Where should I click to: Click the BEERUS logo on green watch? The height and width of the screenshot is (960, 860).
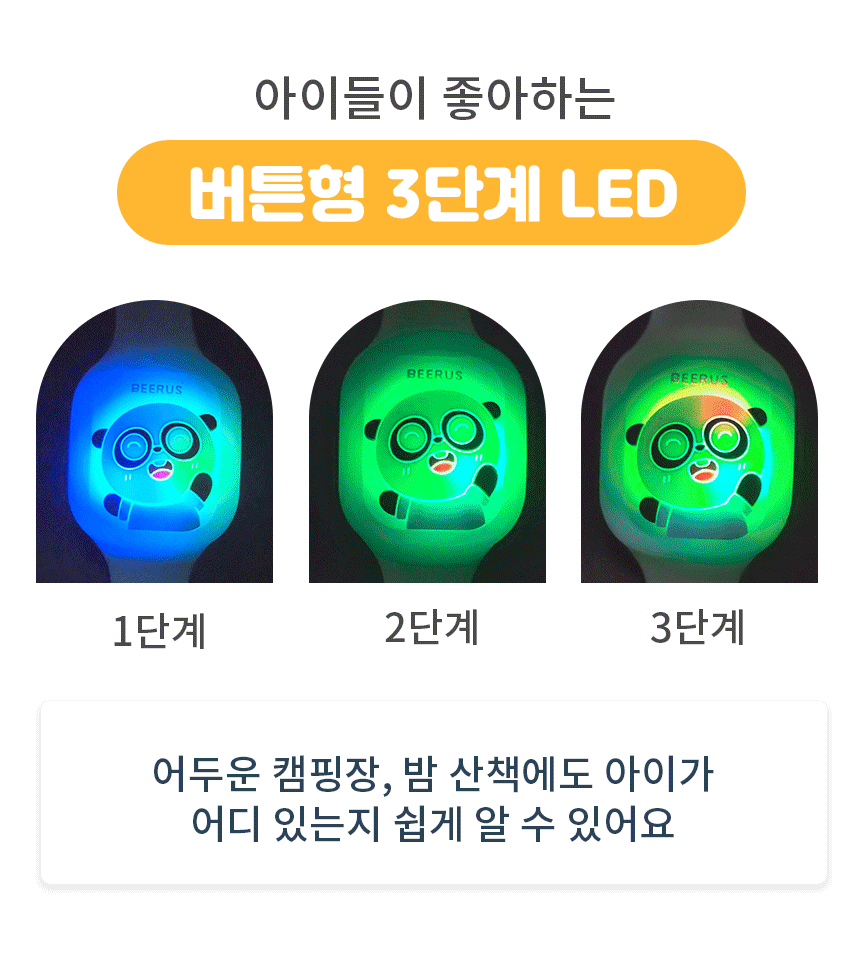click(435, 374)
